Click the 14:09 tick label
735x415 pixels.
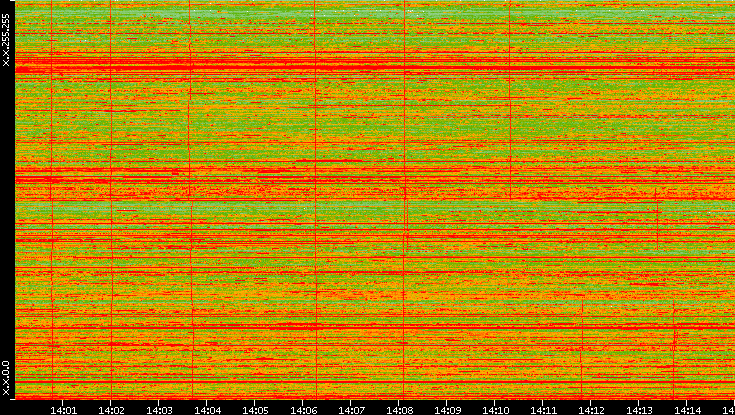point(447,410)
